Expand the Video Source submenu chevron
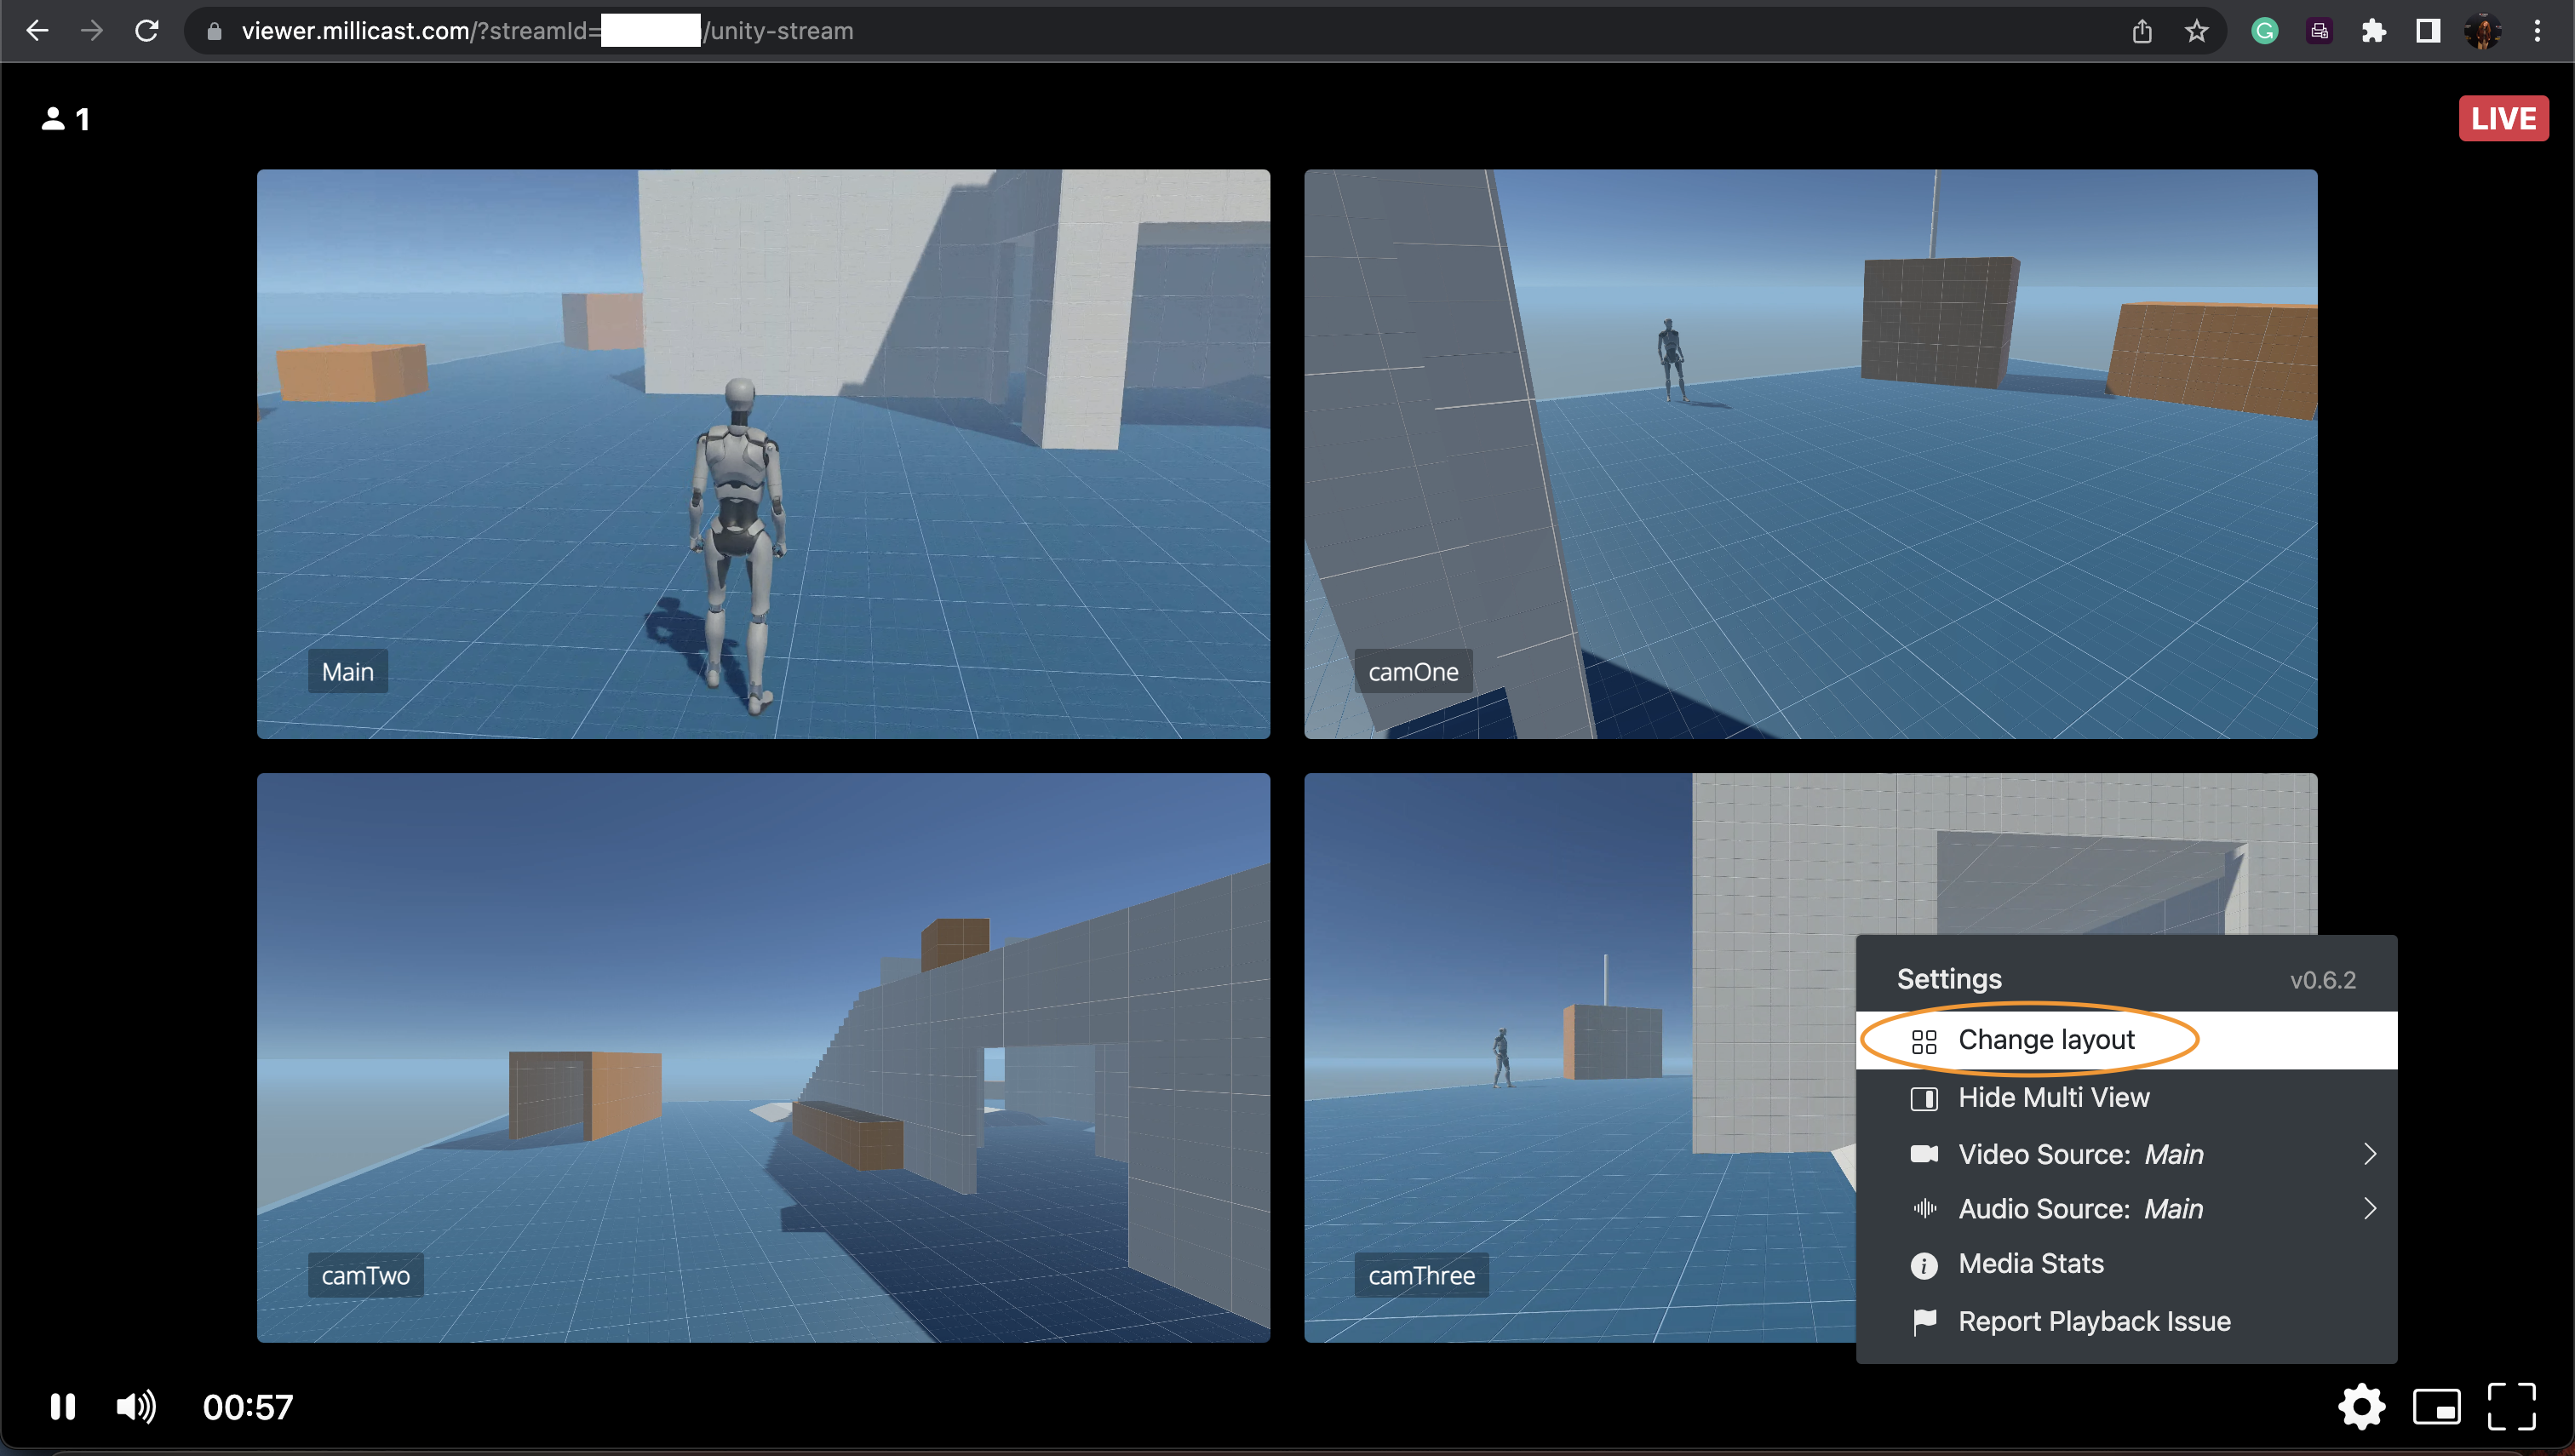 tap(2369, 1154)
